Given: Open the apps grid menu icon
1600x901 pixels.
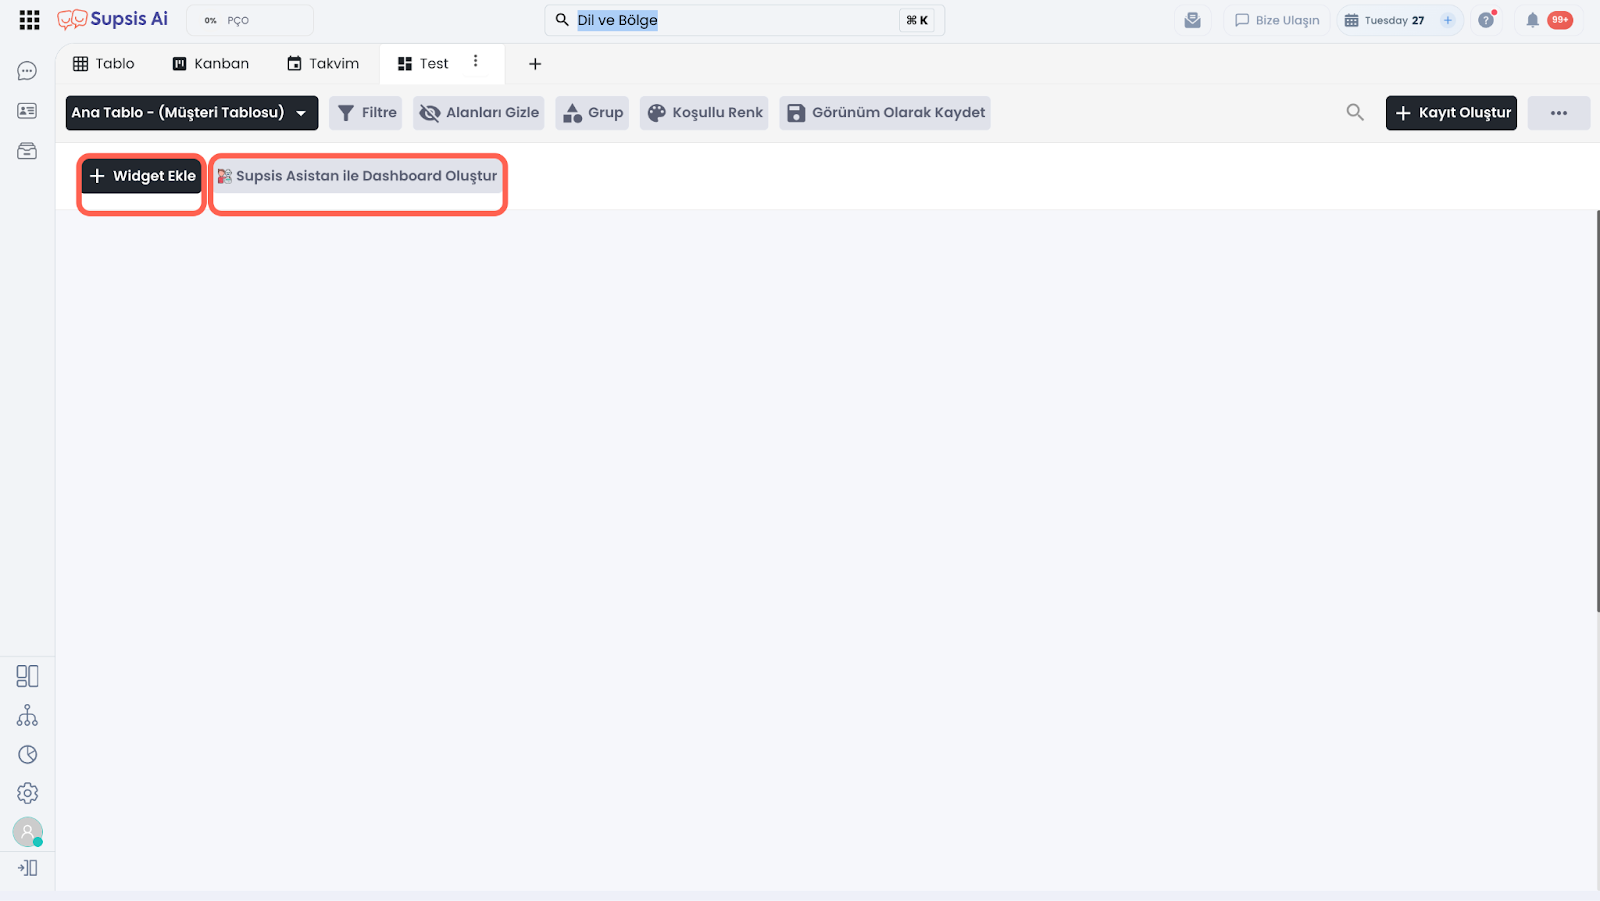Looking at the screenshot, I should coord(29,20).
